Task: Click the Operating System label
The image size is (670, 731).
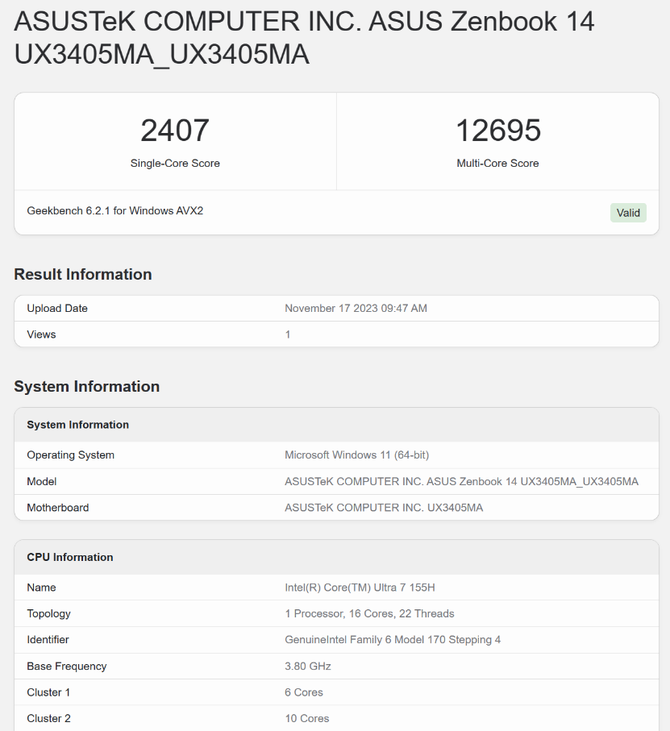Action: tap(70, 455)
